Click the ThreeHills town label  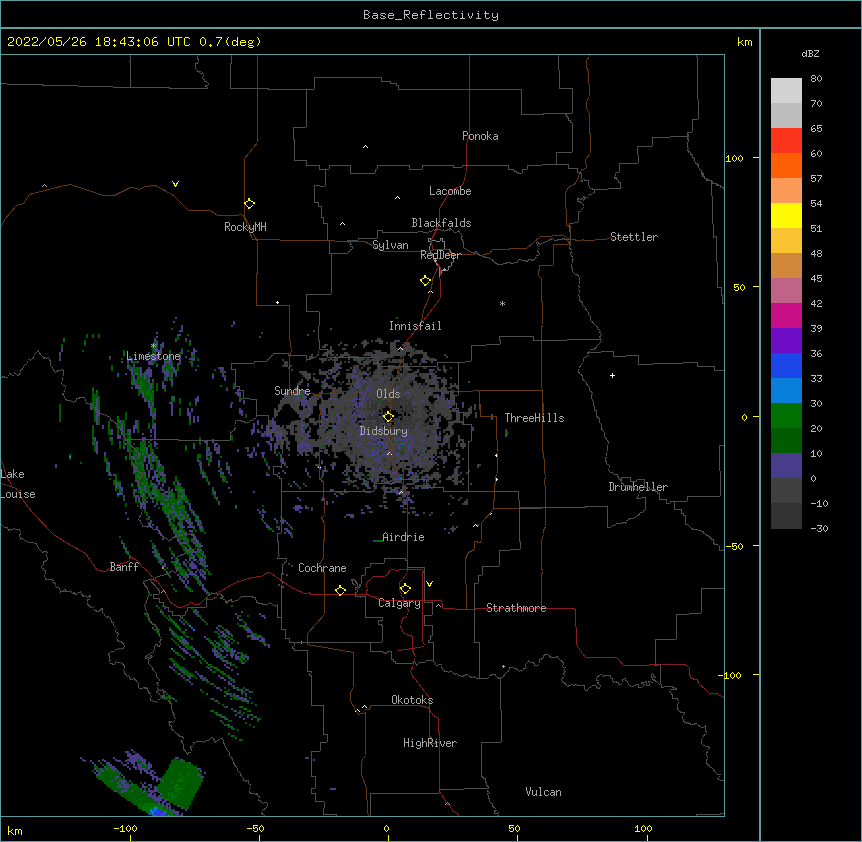coord(534,418)
